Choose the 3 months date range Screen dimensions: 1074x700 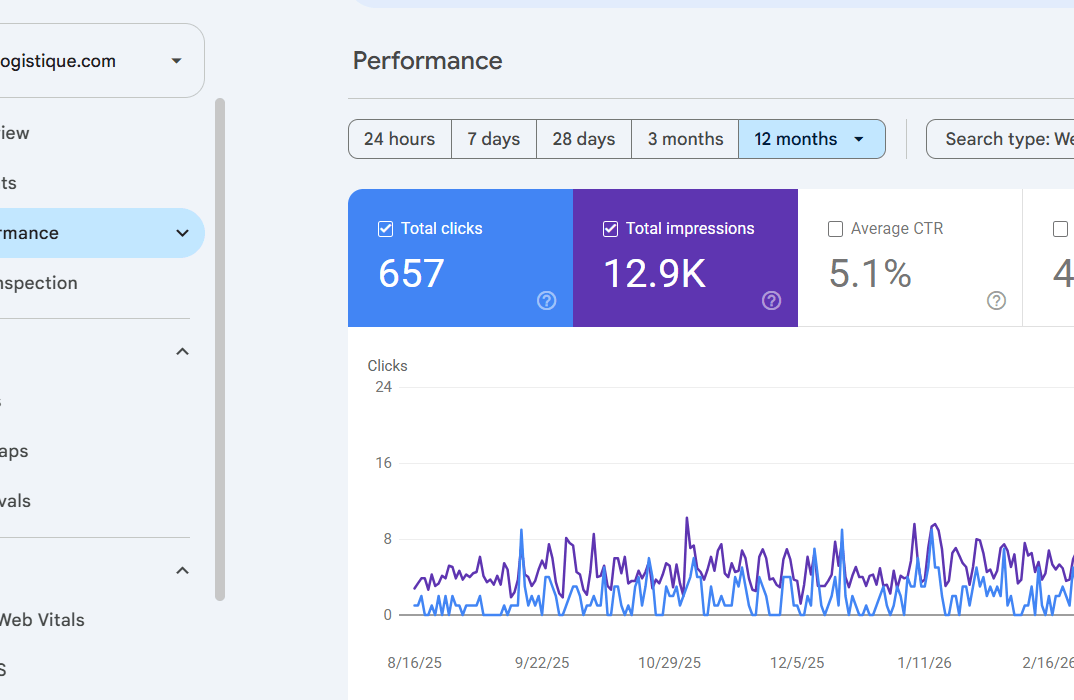[685, 139]
